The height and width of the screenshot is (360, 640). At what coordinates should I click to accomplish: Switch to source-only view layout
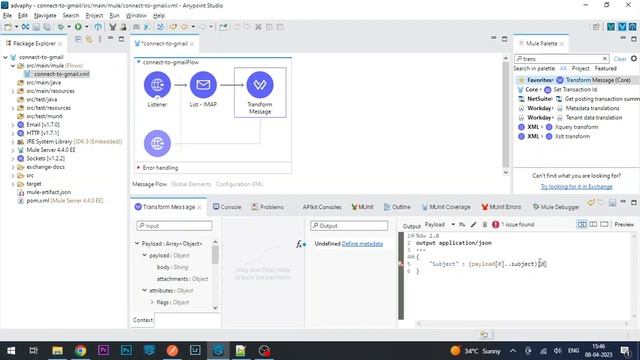click(x=604, y=224)
